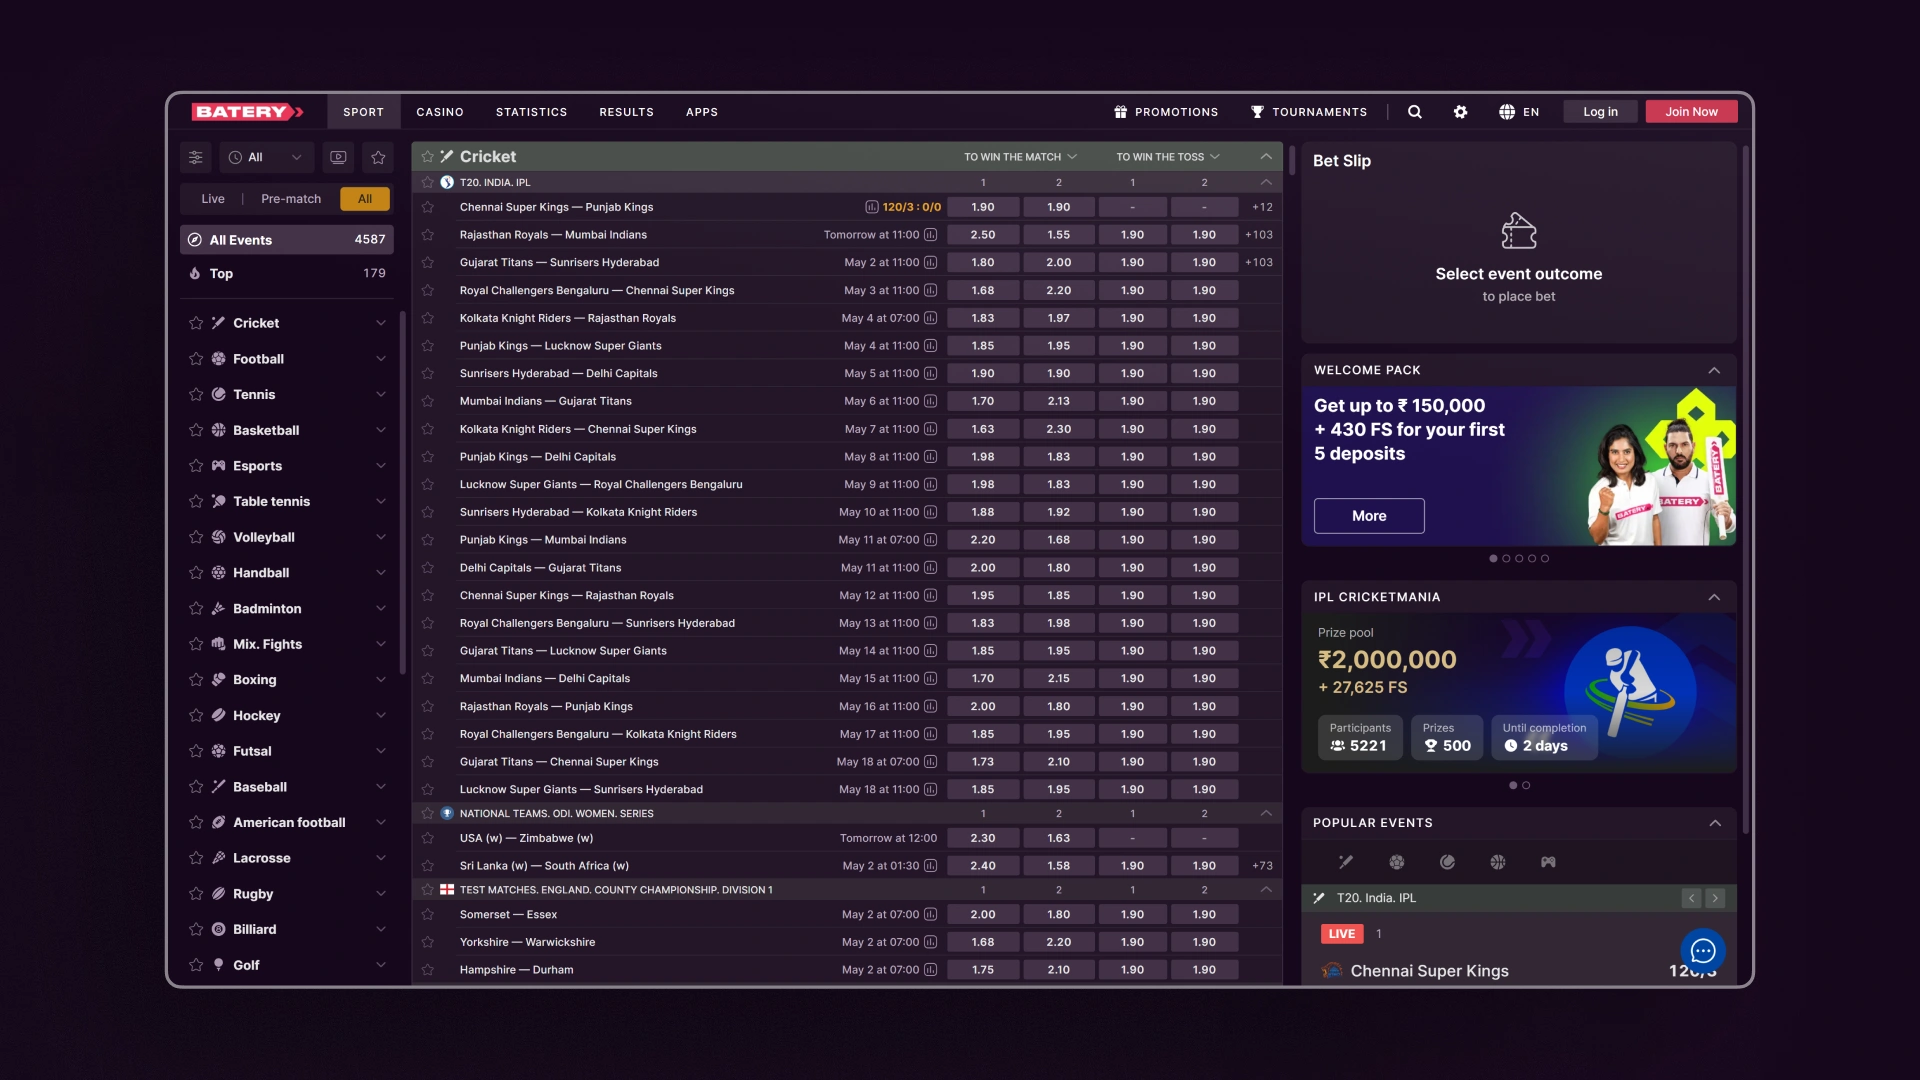Click the IPL Cricketmania prize pool banner
The height and width of the screenshot is (1080, 1920).
[1519, 693]
